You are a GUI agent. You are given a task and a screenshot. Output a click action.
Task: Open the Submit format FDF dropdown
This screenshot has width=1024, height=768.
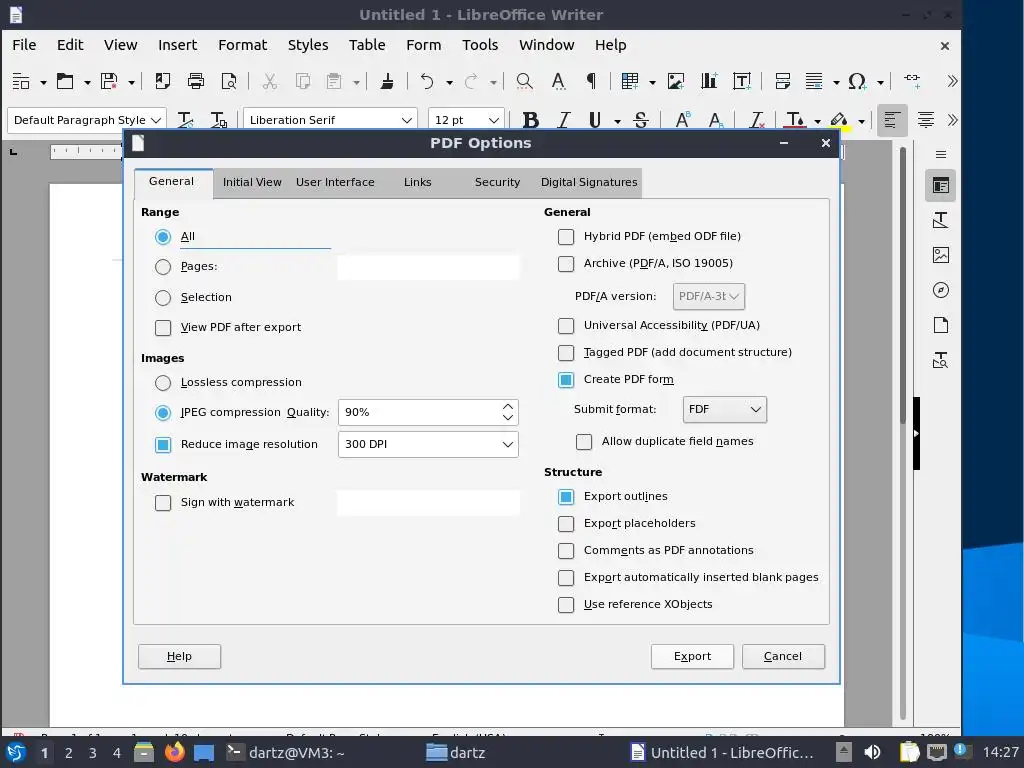tap(724, 409)
